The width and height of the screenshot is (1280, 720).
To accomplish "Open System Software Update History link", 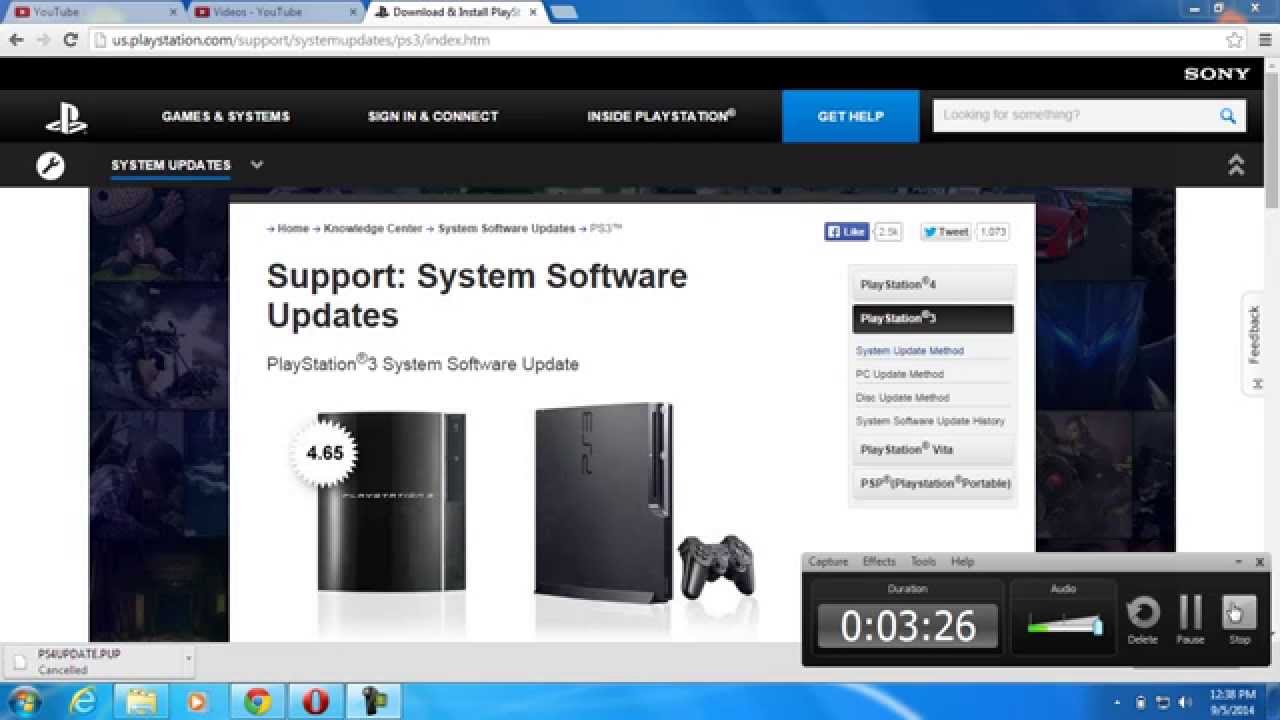I will pos(930,421).
